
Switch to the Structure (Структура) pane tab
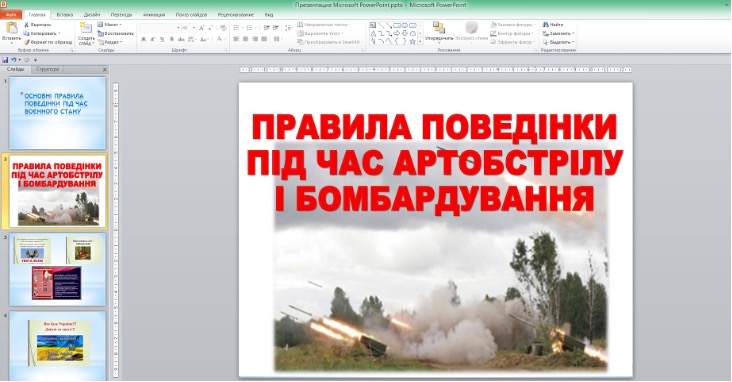coord(47,69)
